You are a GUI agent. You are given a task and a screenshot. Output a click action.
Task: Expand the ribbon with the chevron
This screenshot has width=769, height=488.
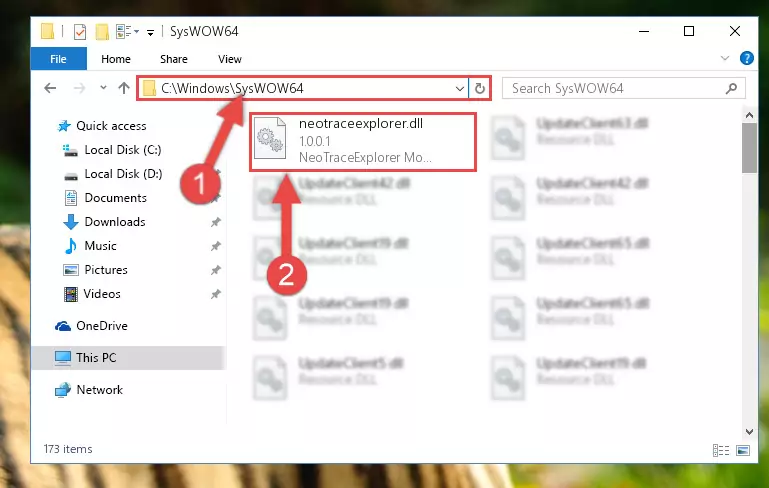click(725, 58)
